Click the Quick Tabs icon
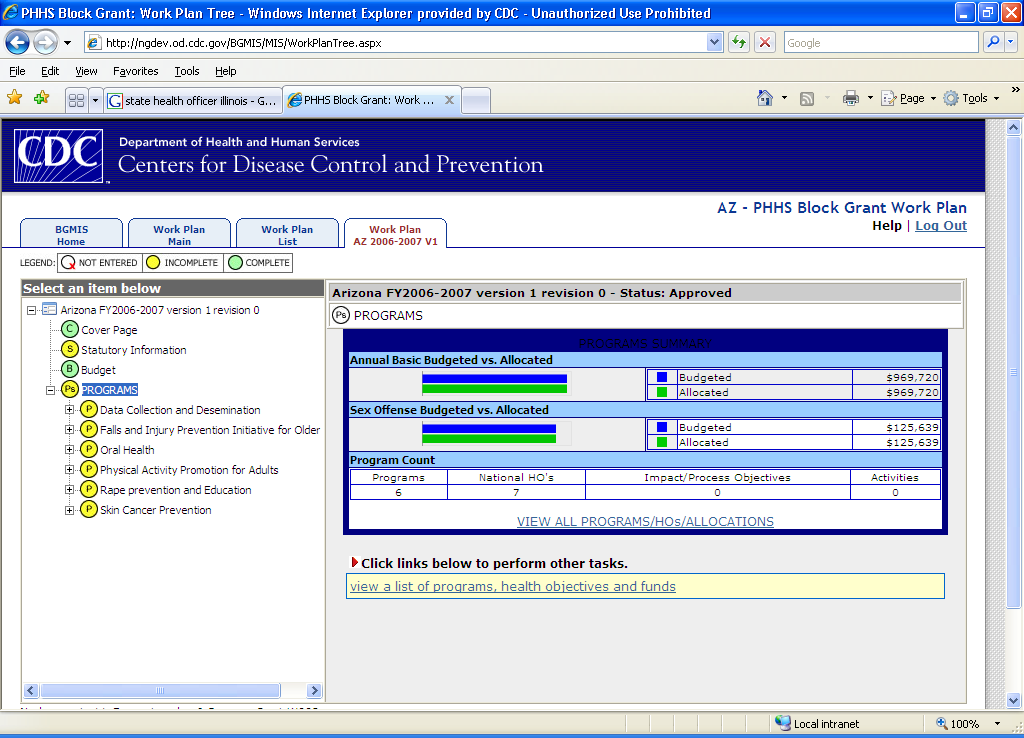Viewport: 1024px width, 738px height. tap(76, 100)
